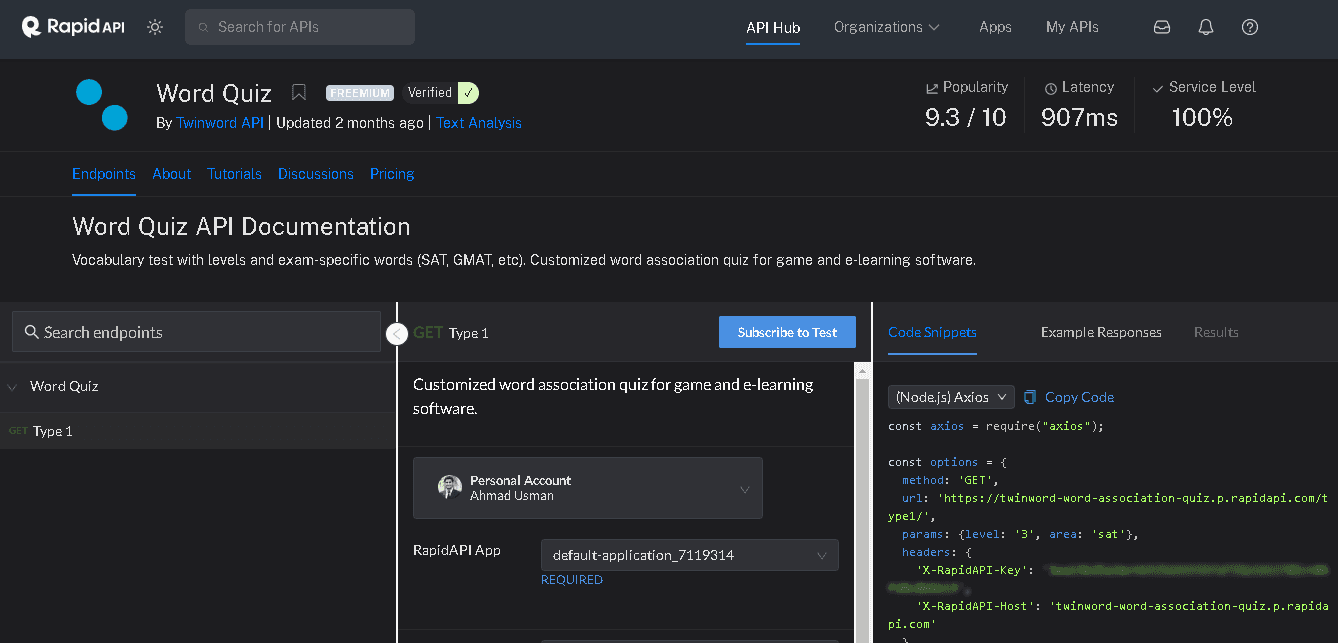Open the (Node.js) Axios language dropdown
Viewport: 1338px width, 643px height.
[951, 397]
